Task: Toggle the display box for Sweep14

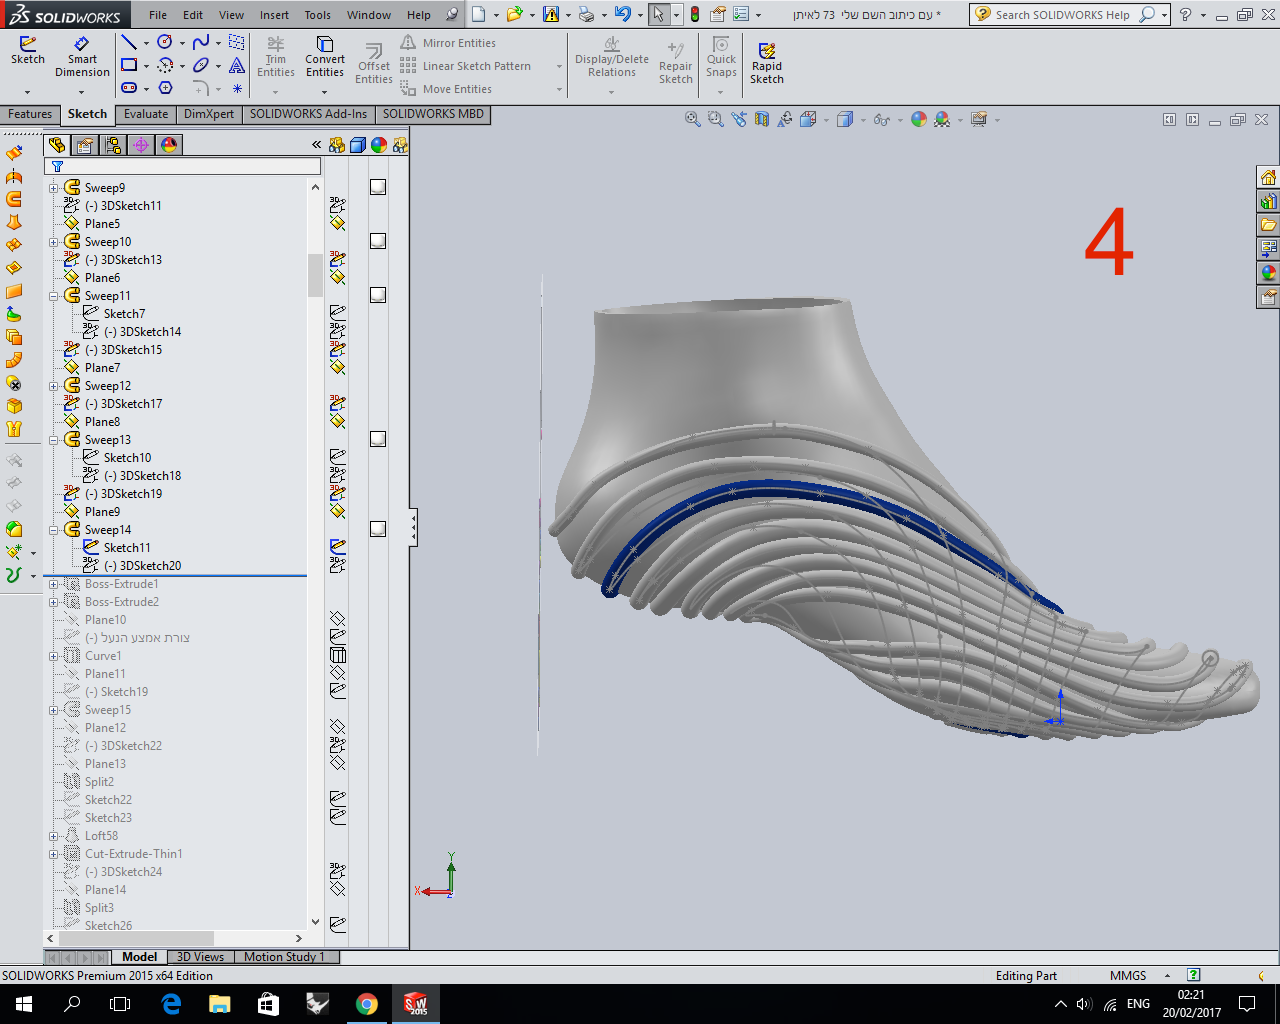Action: [378, 529]
